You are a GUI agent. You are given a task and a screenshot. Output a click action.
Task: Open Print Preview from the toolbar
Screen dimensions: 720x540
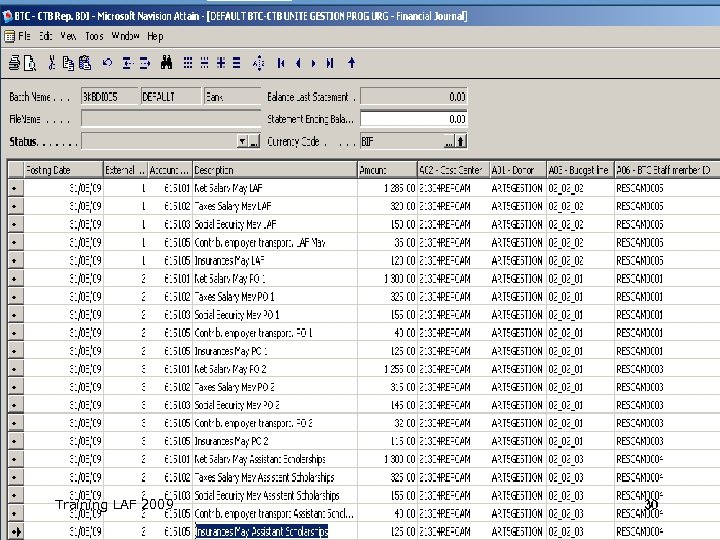[x=30, y=63]
